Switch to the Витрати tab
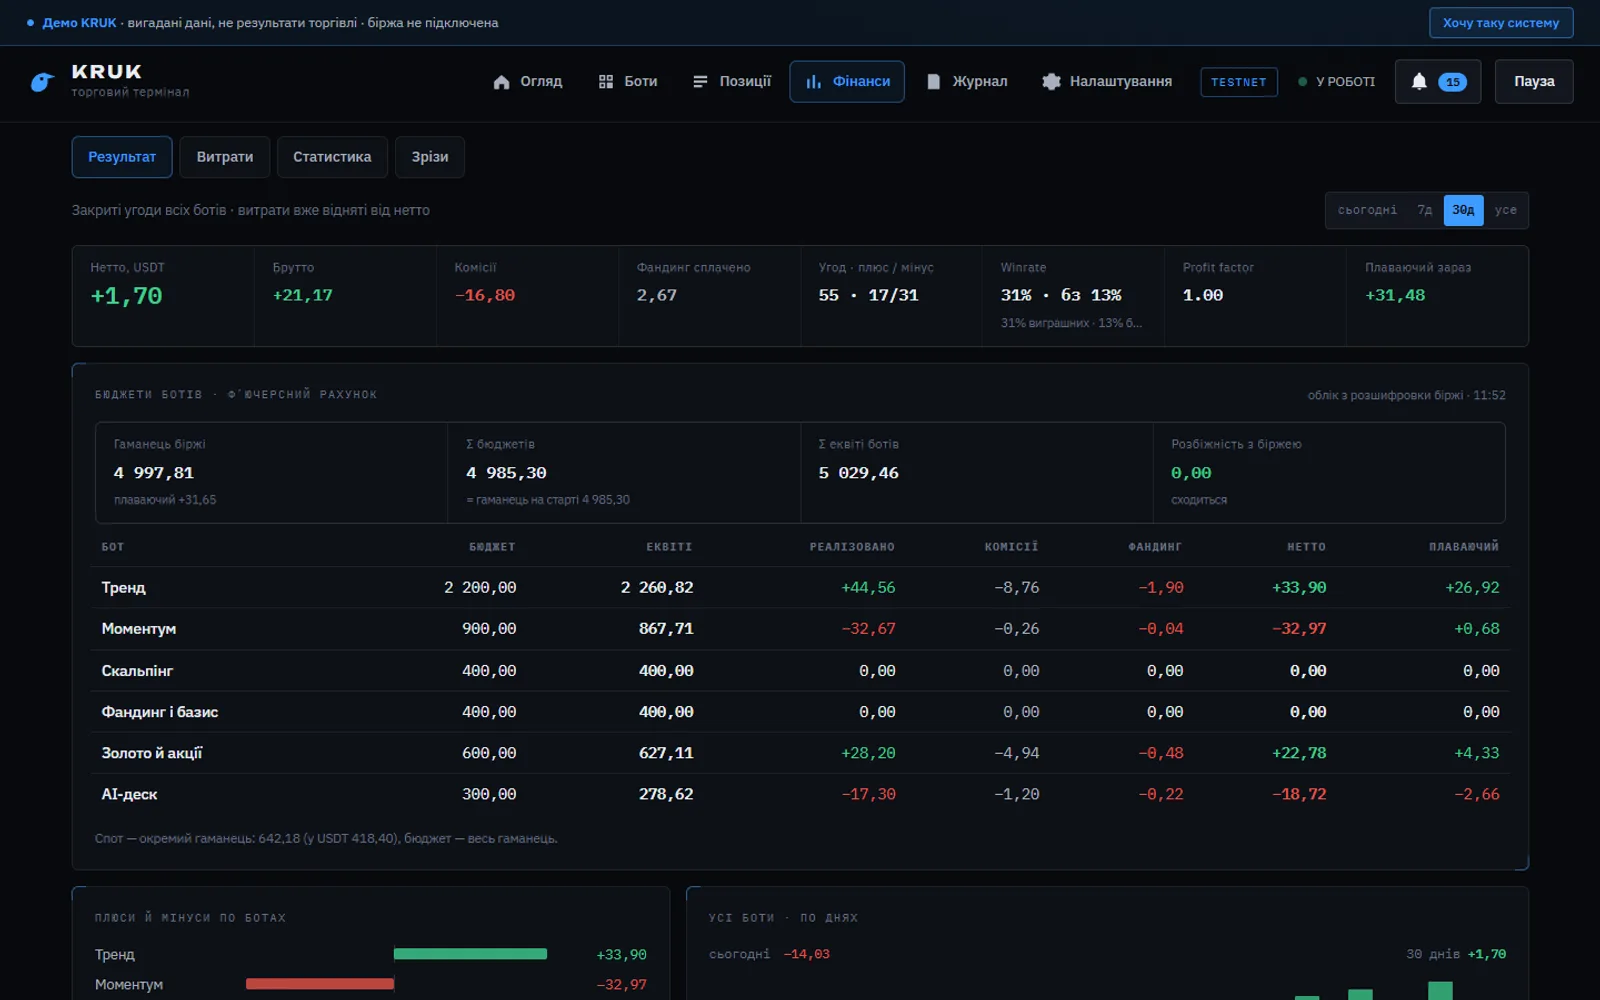Image resolution: width=1600 pixels, height=1000 pixels. pyautogui.click(x=225, y=157)
